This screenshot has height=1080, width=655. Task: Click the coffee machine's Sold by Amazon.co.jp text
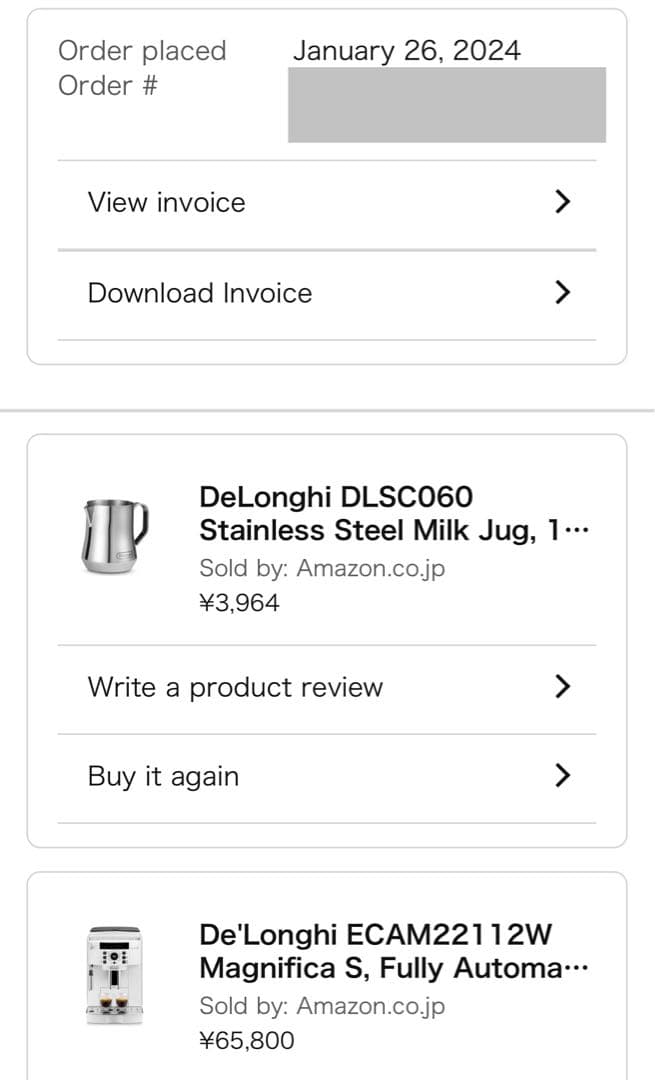click(322, 1006)
